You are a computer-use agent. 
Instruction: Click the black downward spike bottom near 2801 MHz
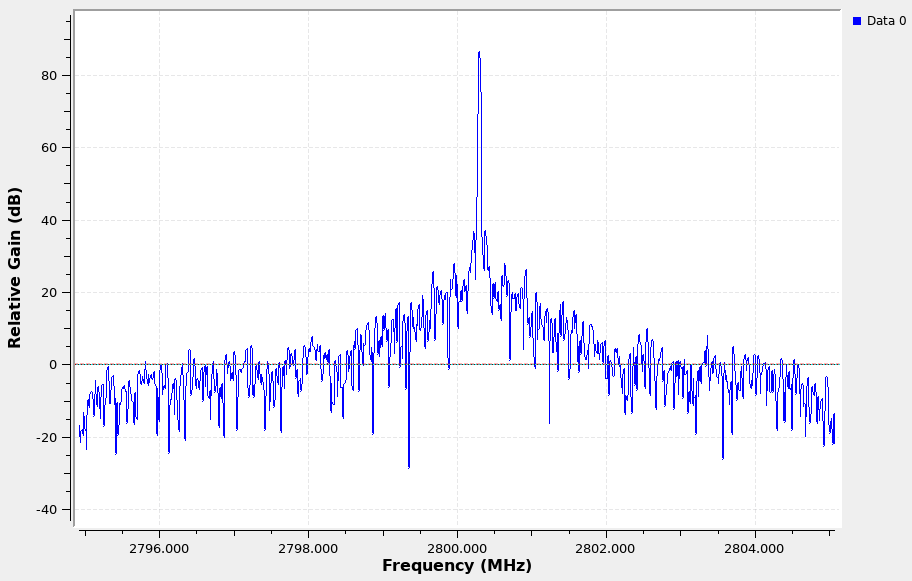(x=549, y=422)
